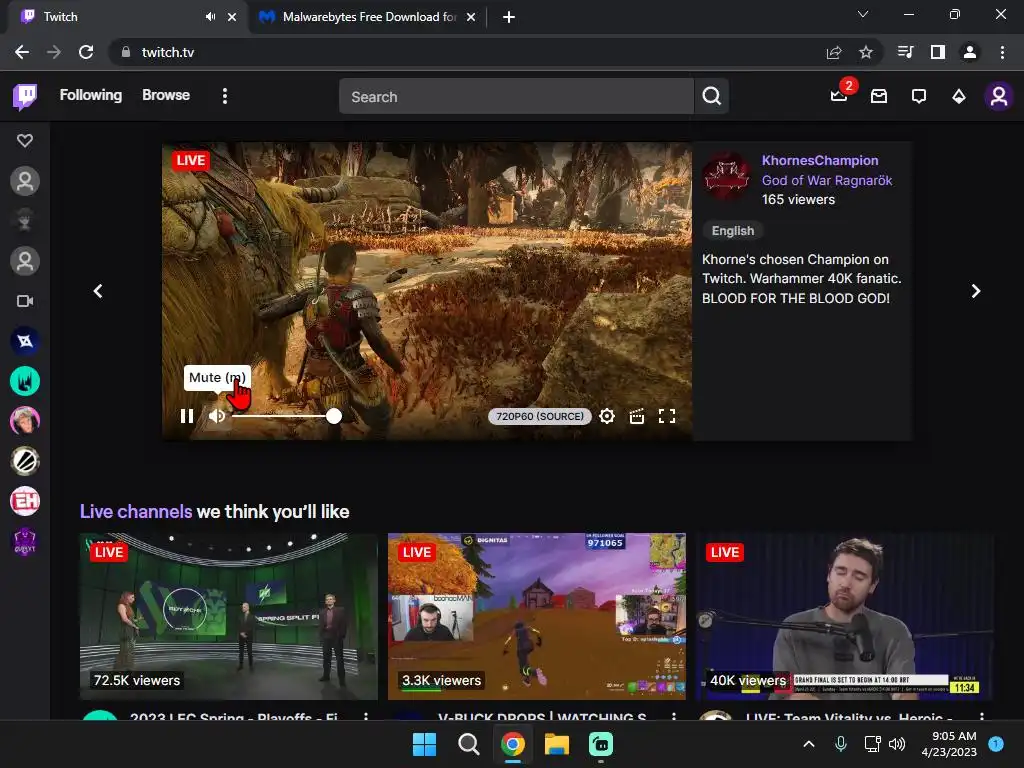This screenshot has height=768, width=1024.
Task: Create a clip with the clapperboard icon
Action: pos(637,416)
